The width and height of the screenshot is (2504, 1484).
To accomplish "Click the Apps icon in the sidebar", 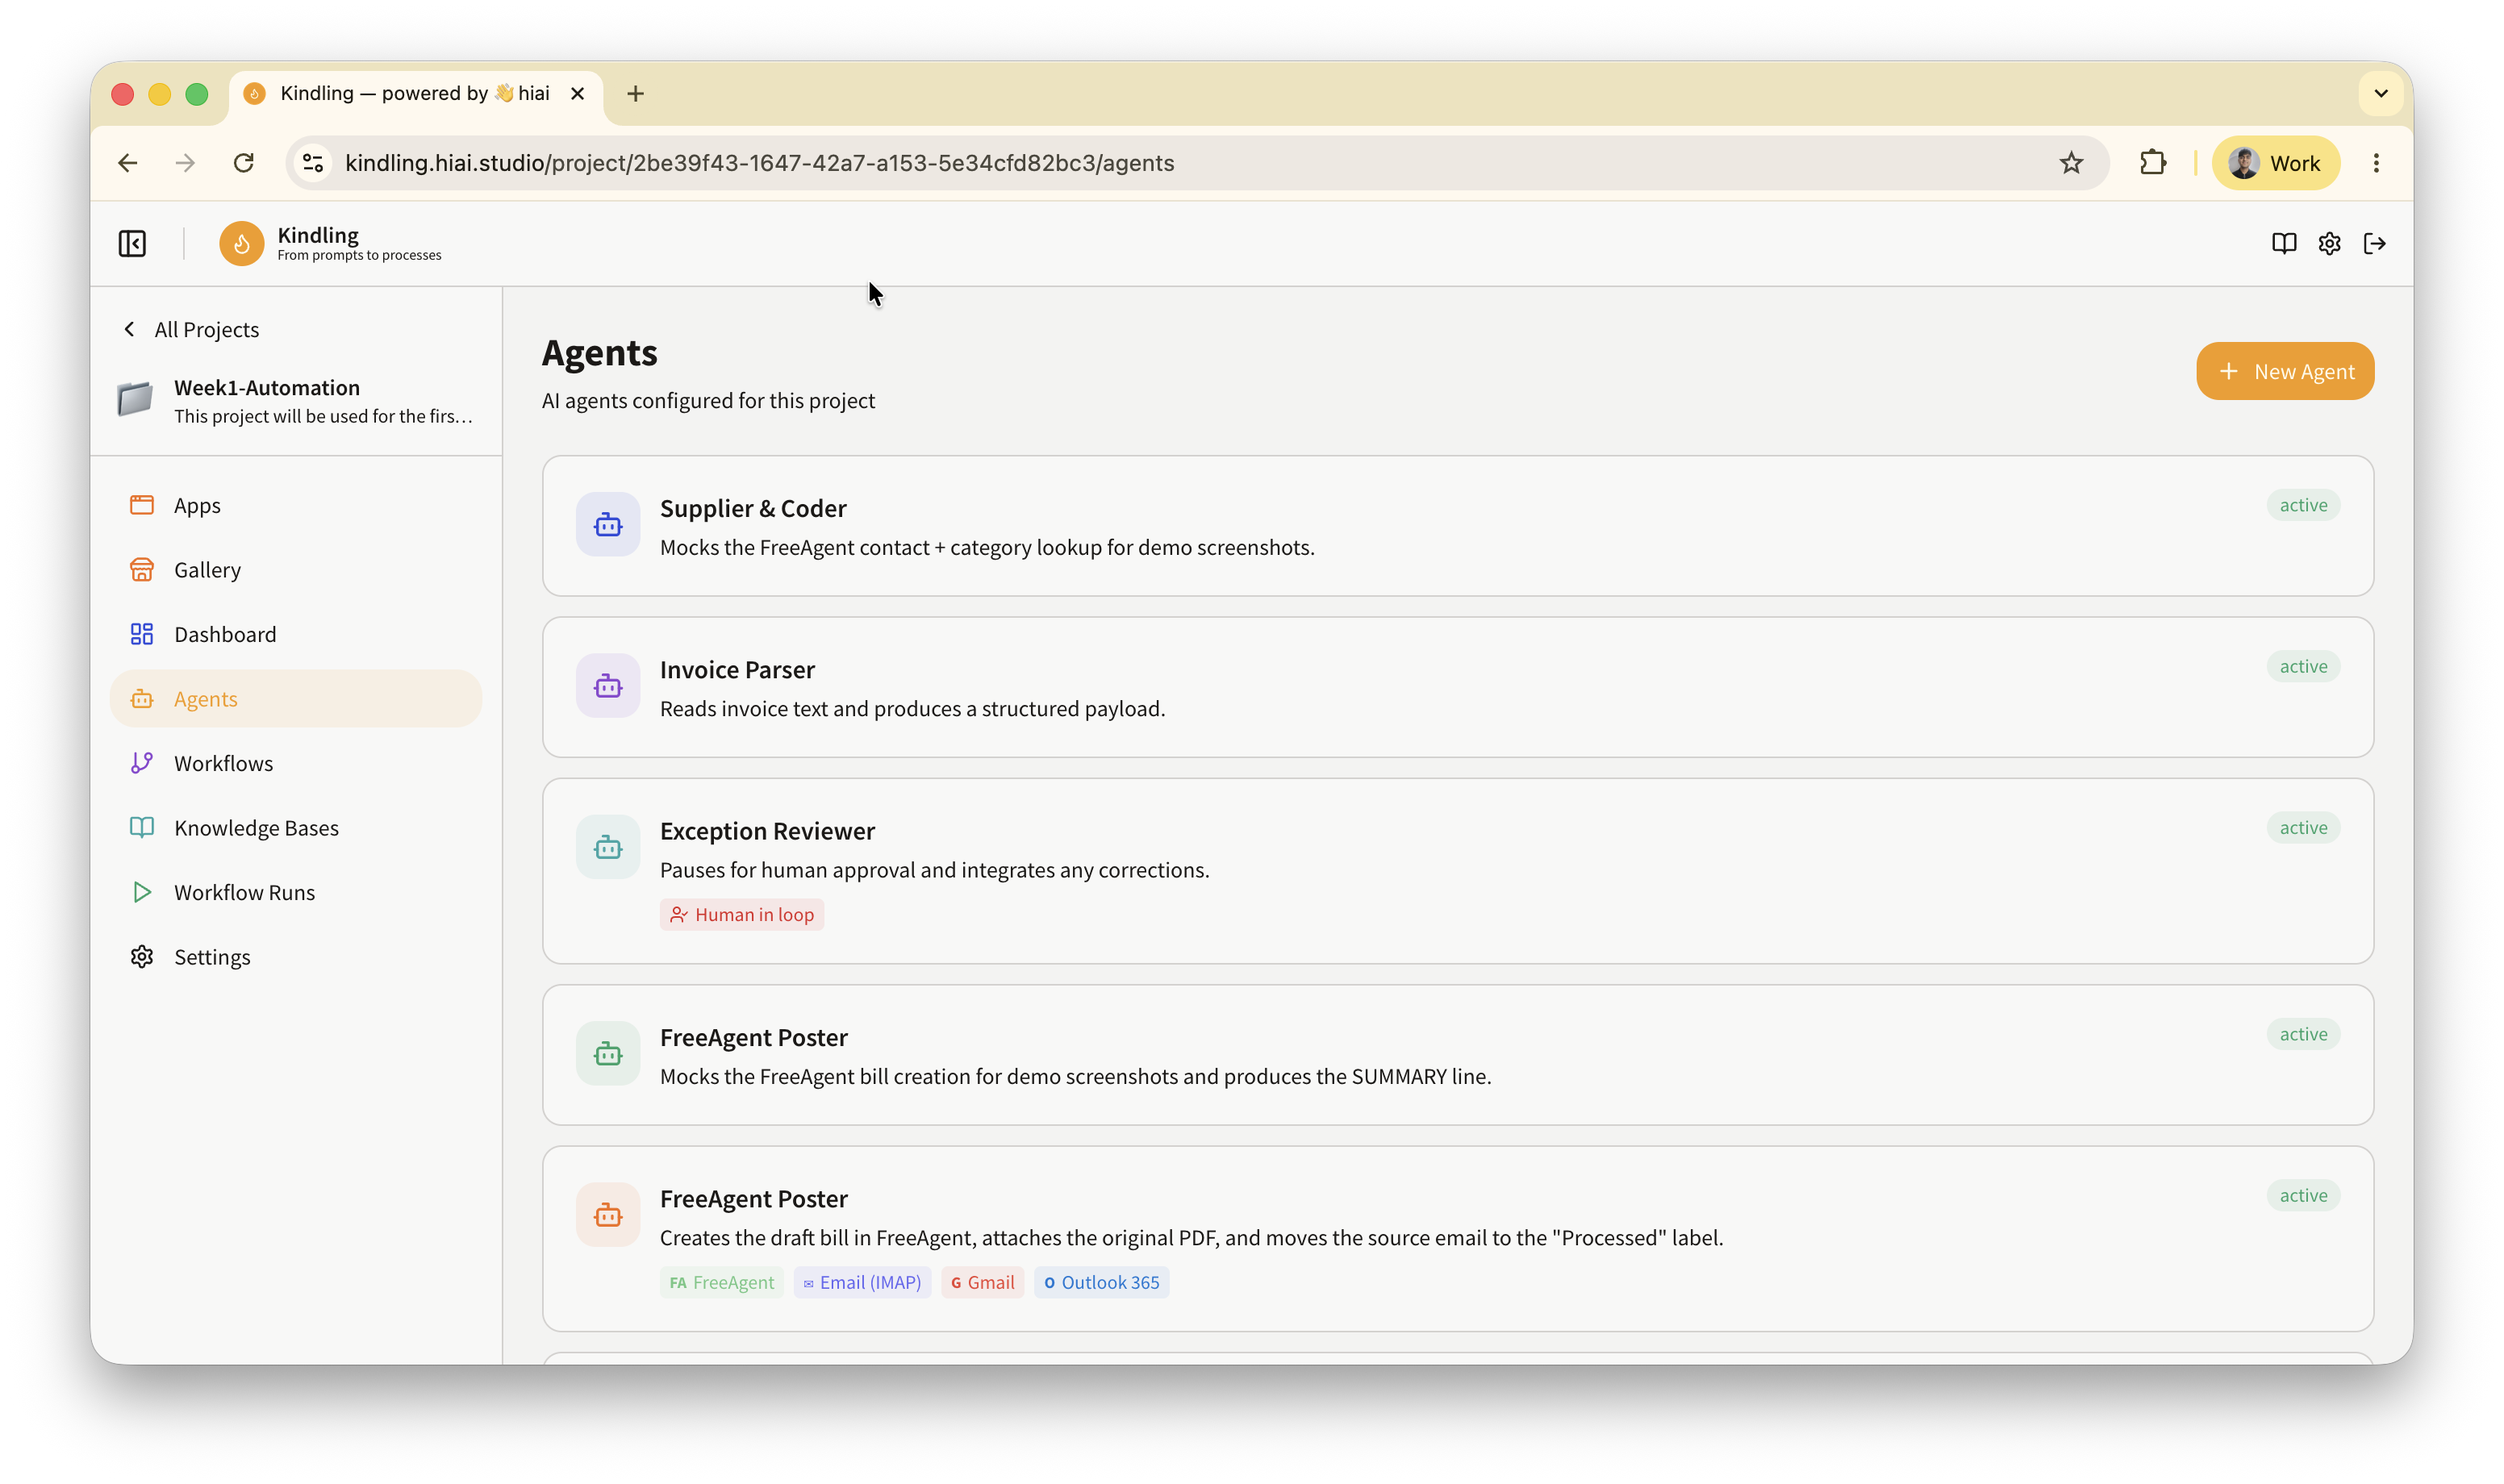I will pos(142,505).
